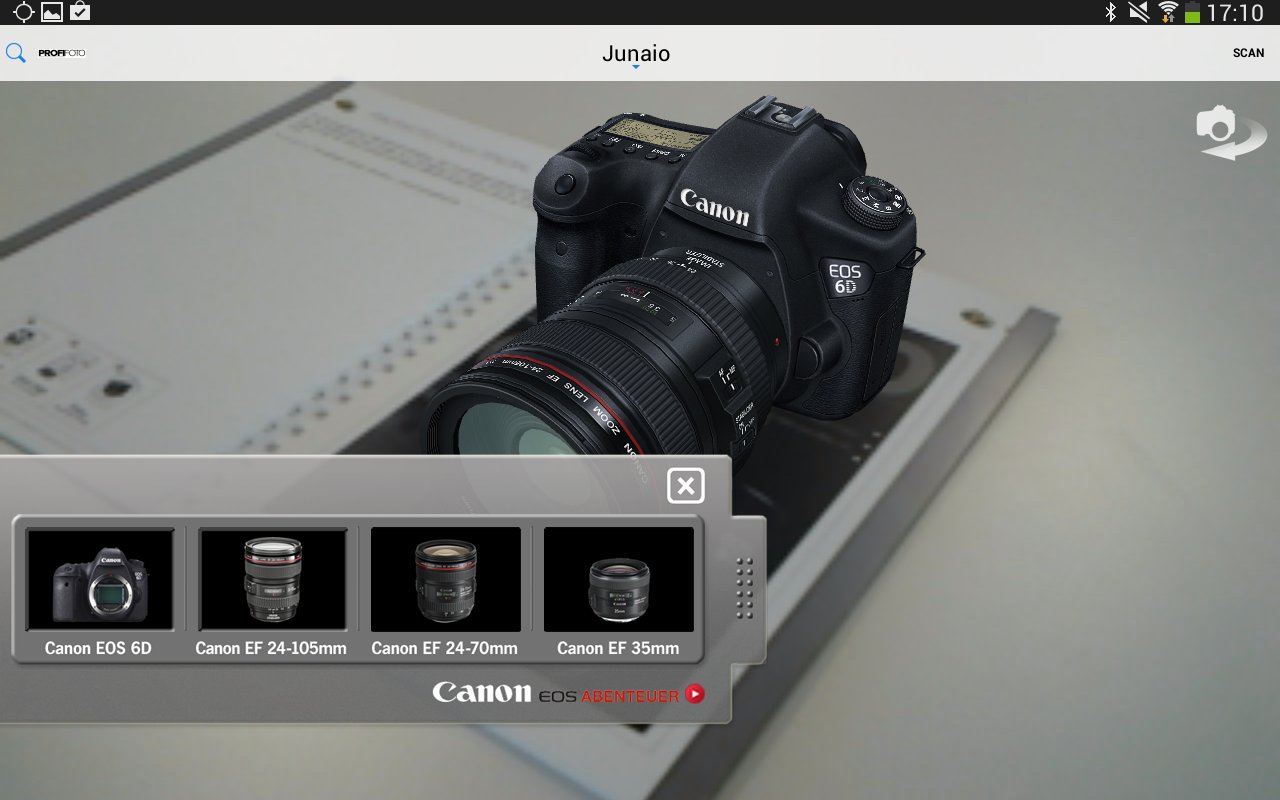Open the picture notification icon

(x=52, y=12)
